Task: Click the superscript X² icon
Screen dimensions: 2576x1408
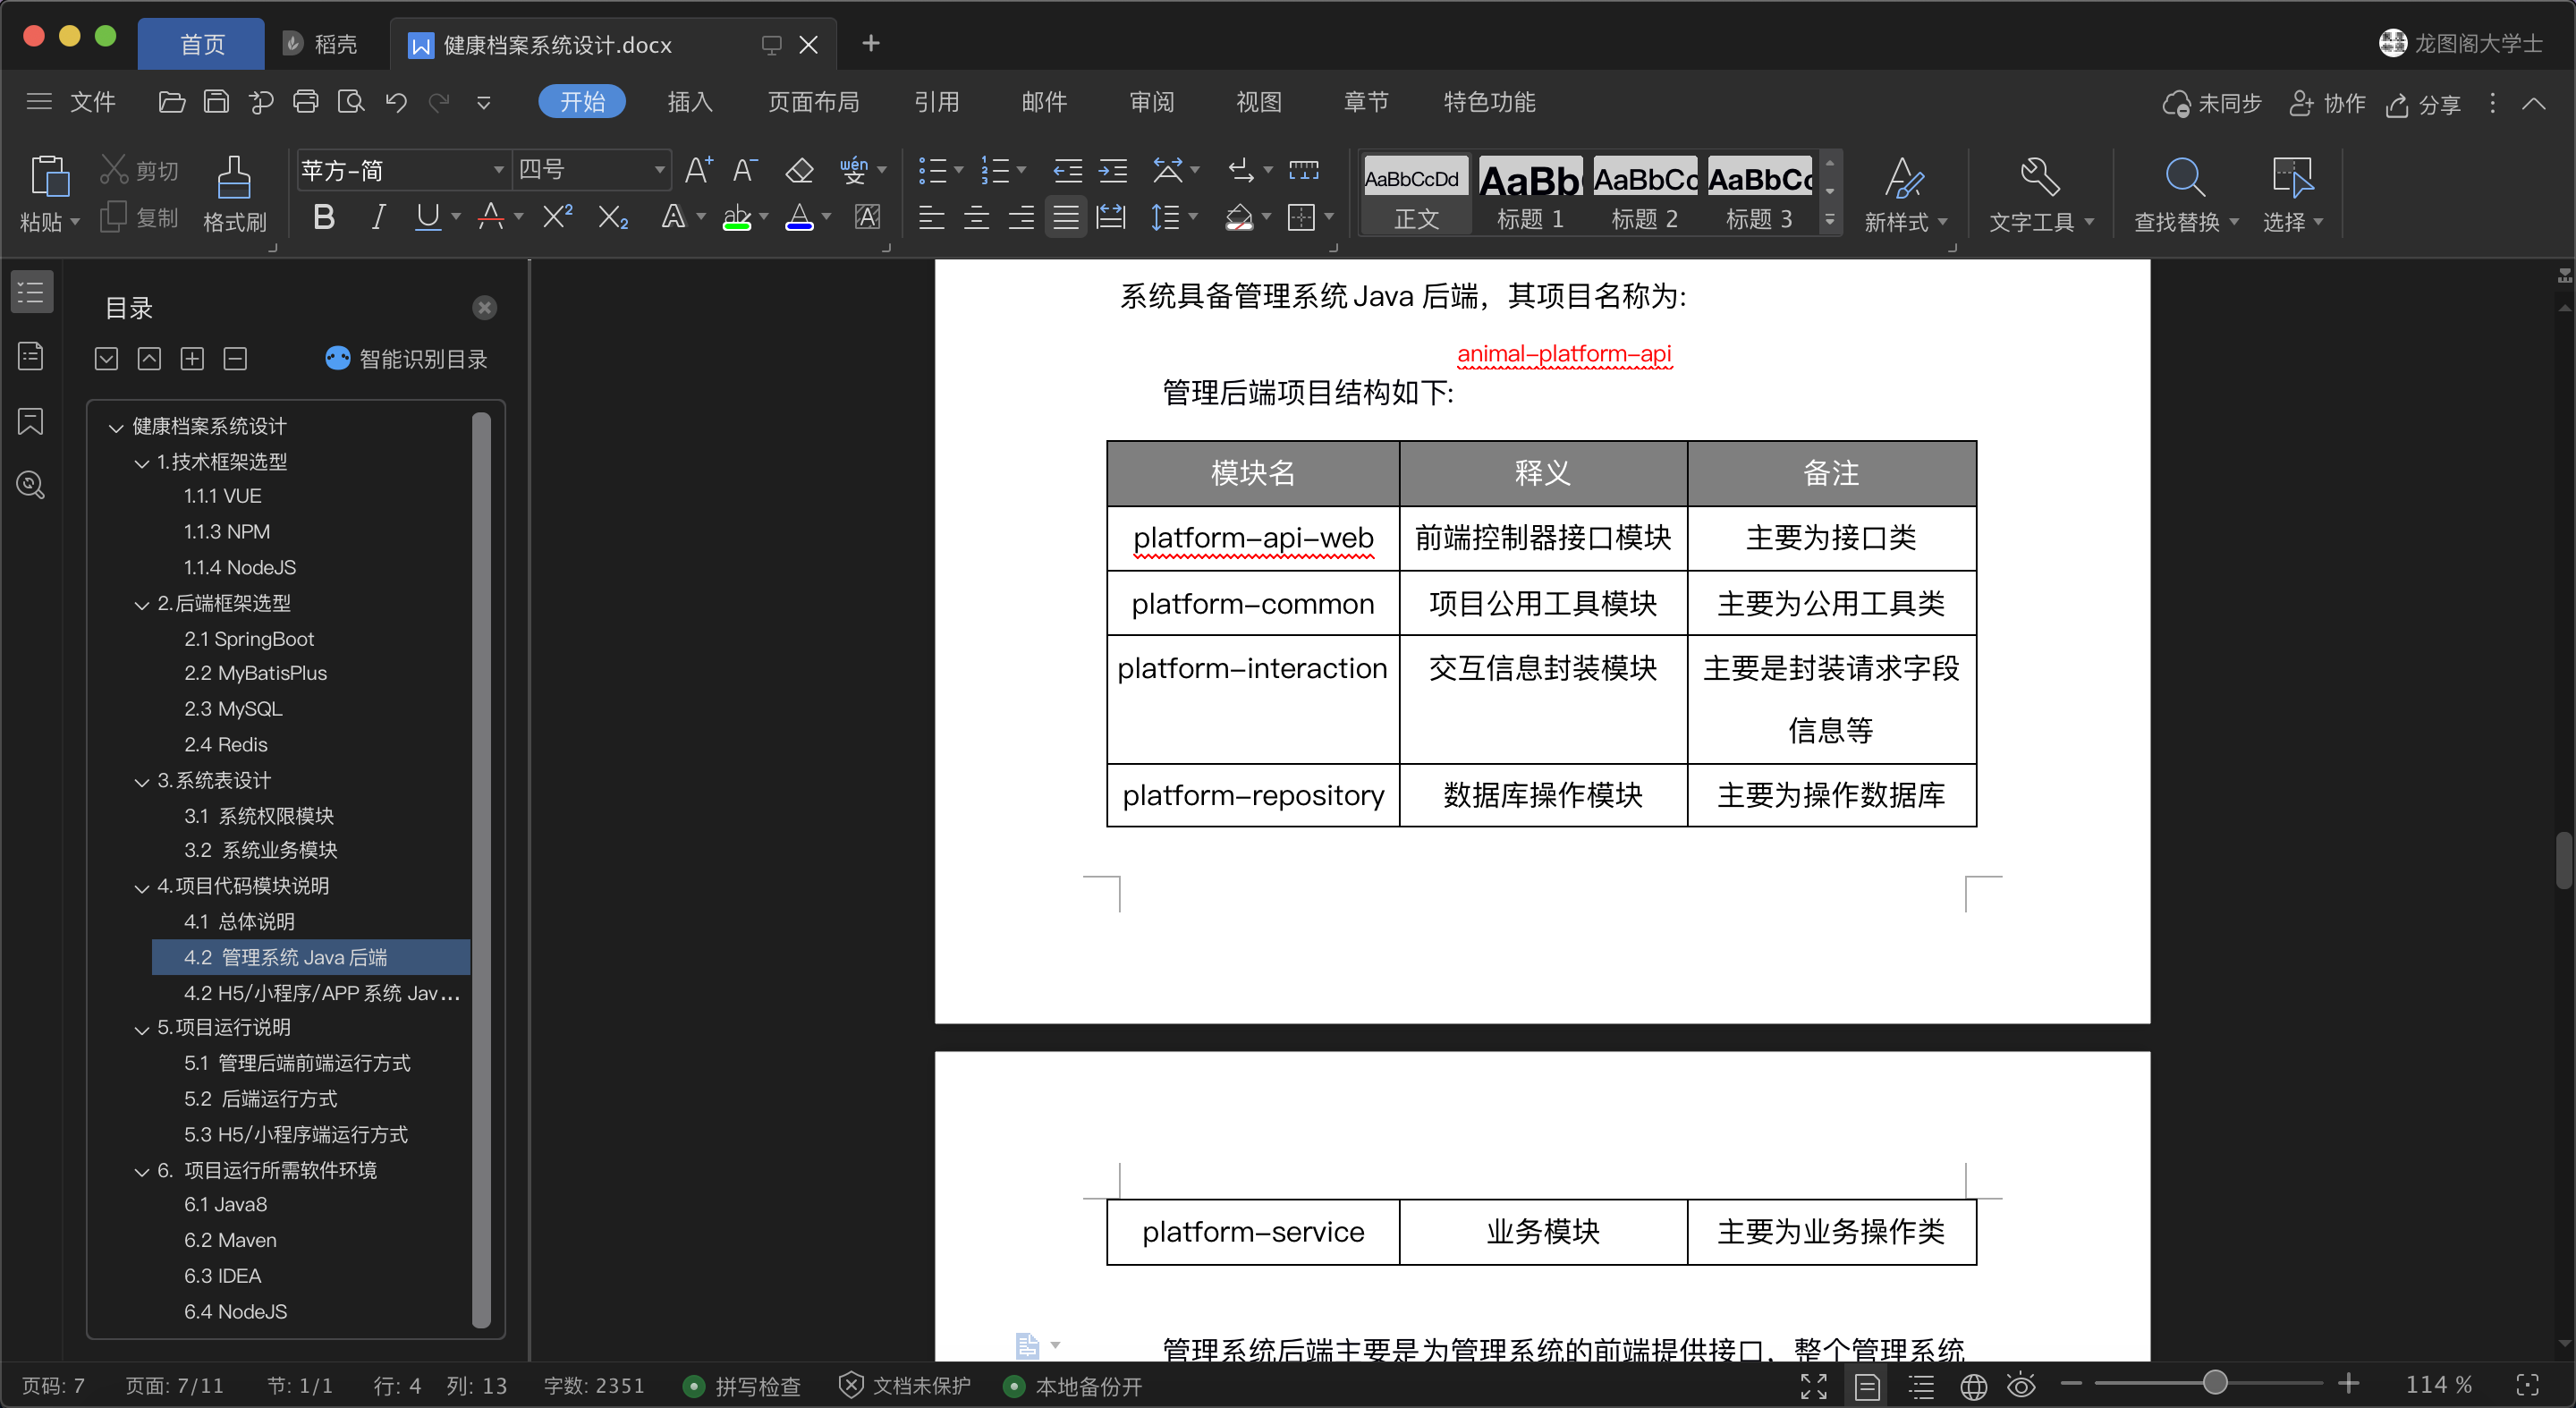Action: (x=557, y=217)
